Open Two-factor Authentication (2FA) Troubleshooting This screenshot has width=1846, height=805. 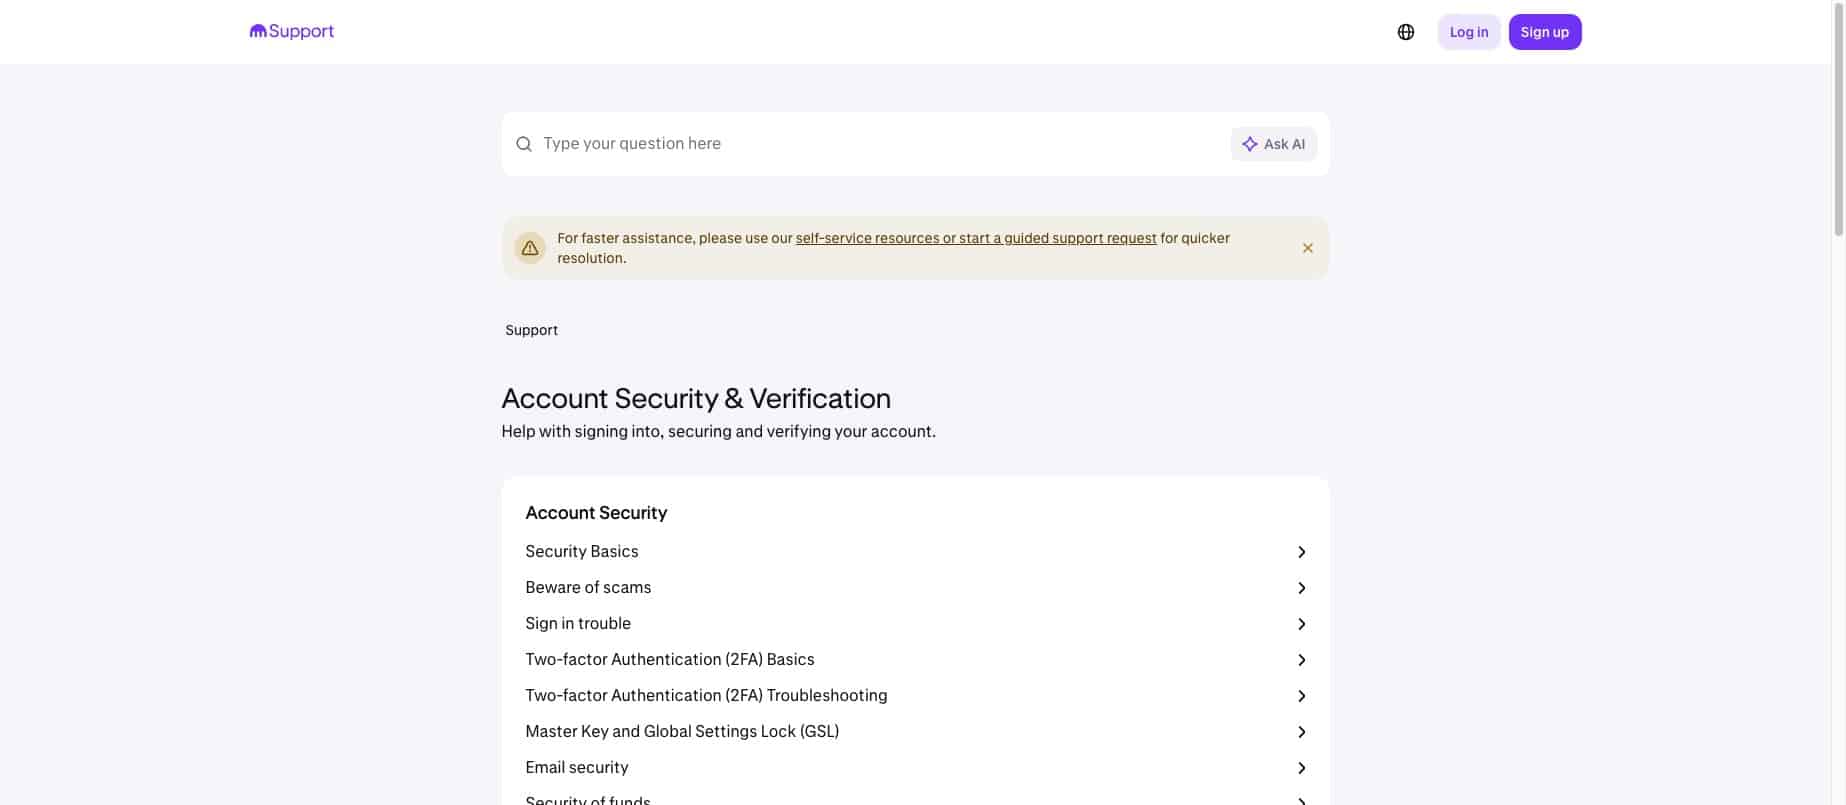pyautogui.click(x=915, y=696)
